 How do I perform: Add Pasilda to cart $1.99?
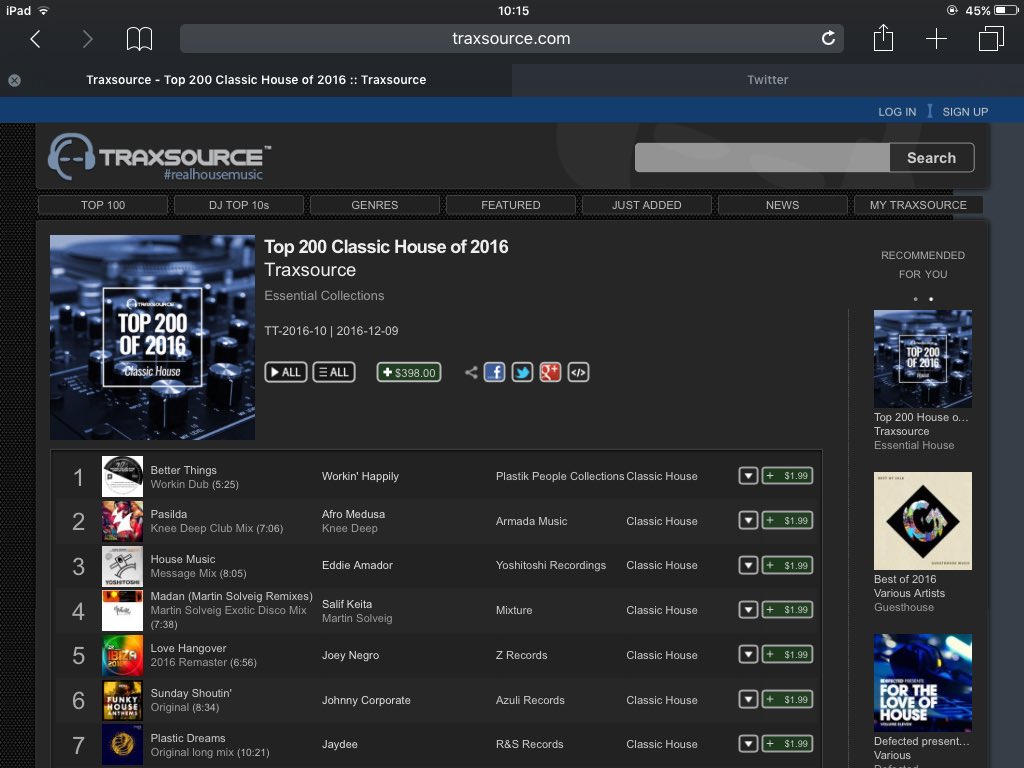click(788, 520)
